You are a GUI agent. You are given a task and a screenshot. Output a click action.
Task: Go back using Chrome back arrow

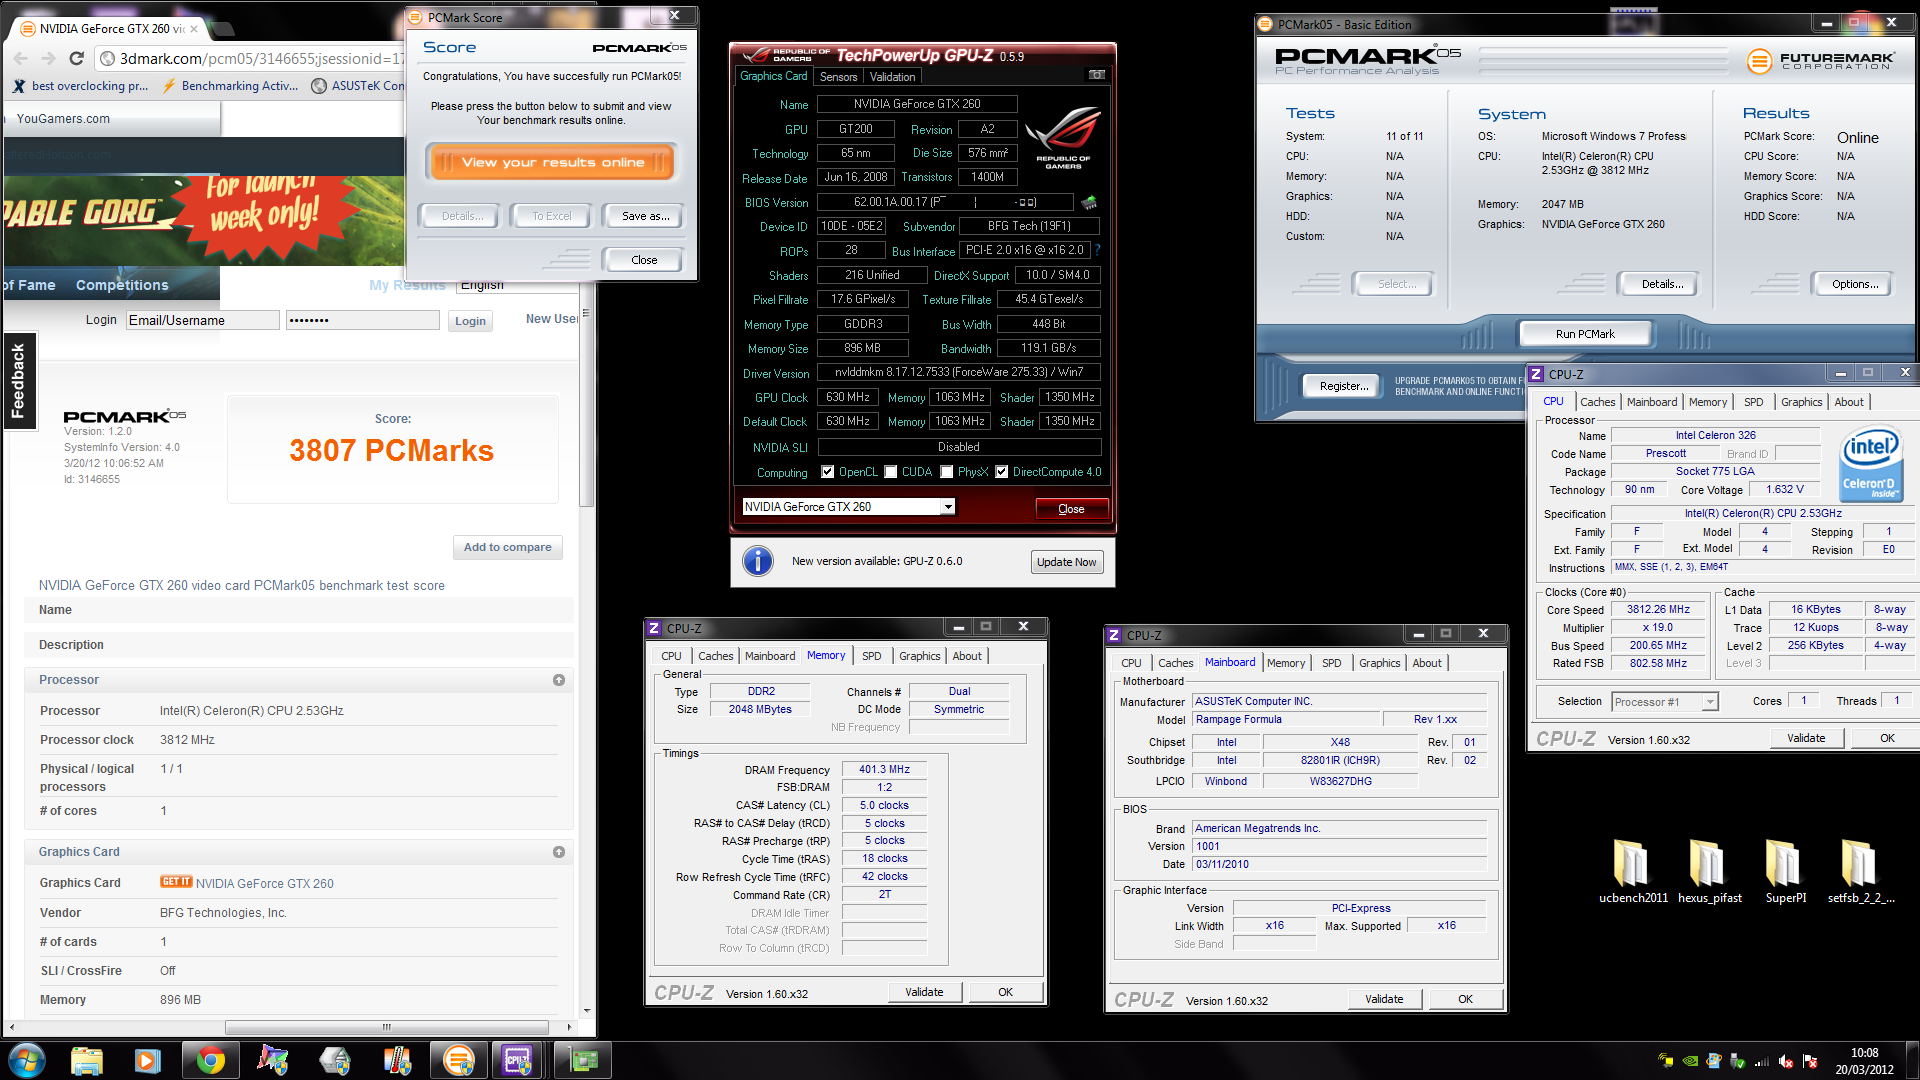click(20, 59)
